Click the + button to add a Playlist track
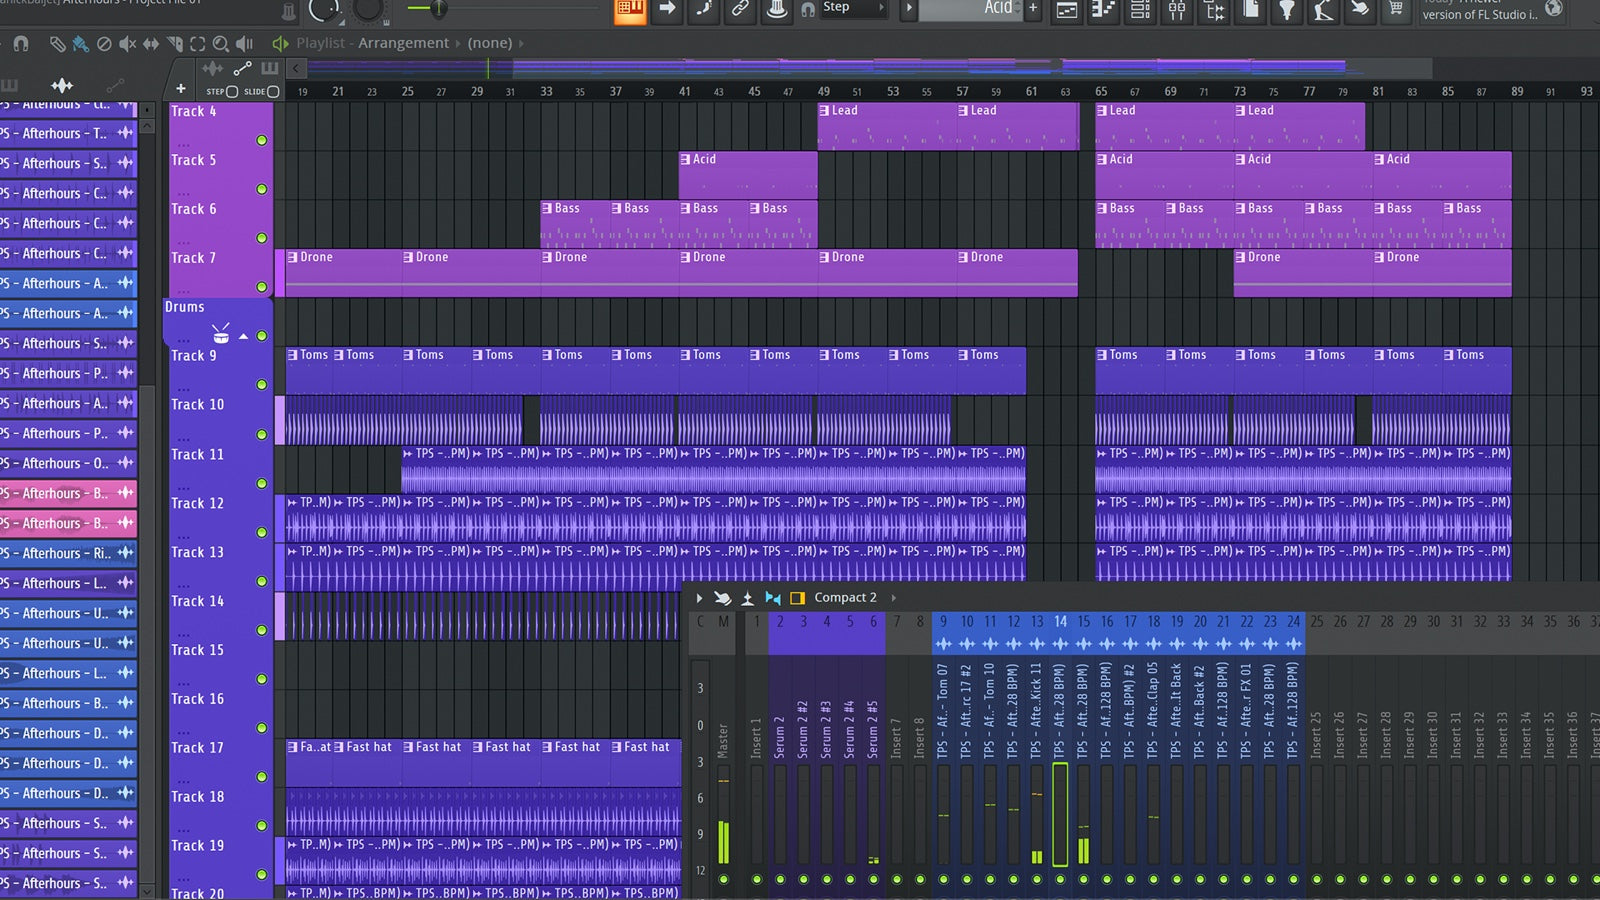Image resolution: width=1600 pixels, height=900 pixels. point(181,88)
